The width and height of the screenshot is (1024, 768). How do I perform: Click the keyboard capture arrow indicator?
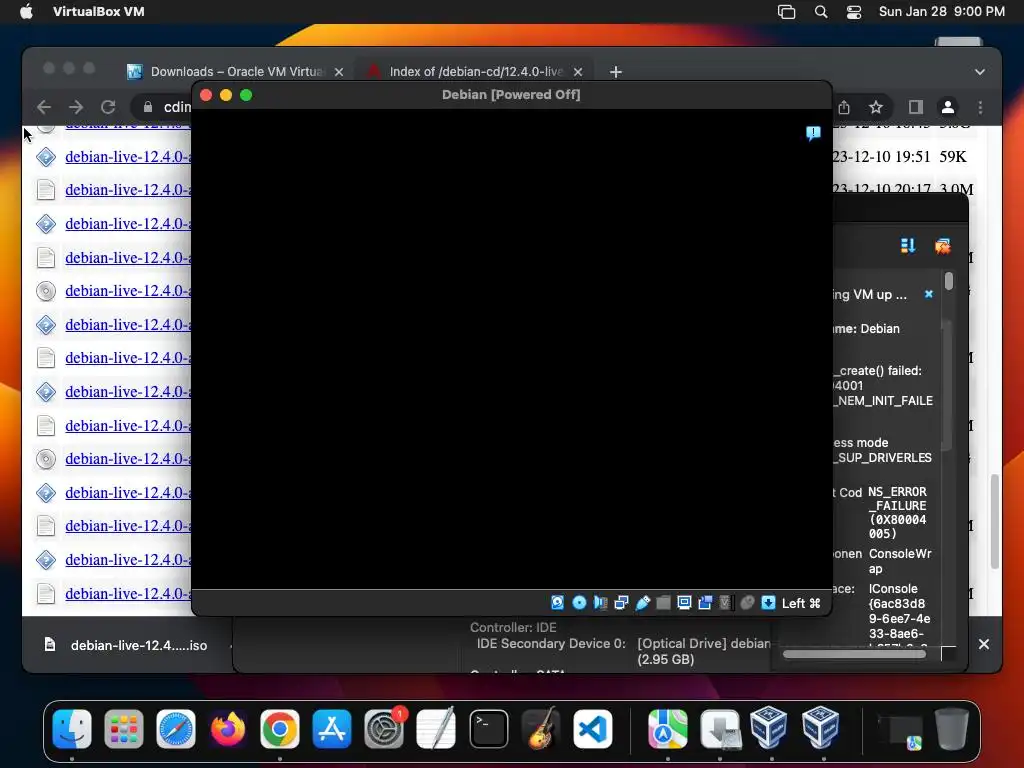(768, 603)
